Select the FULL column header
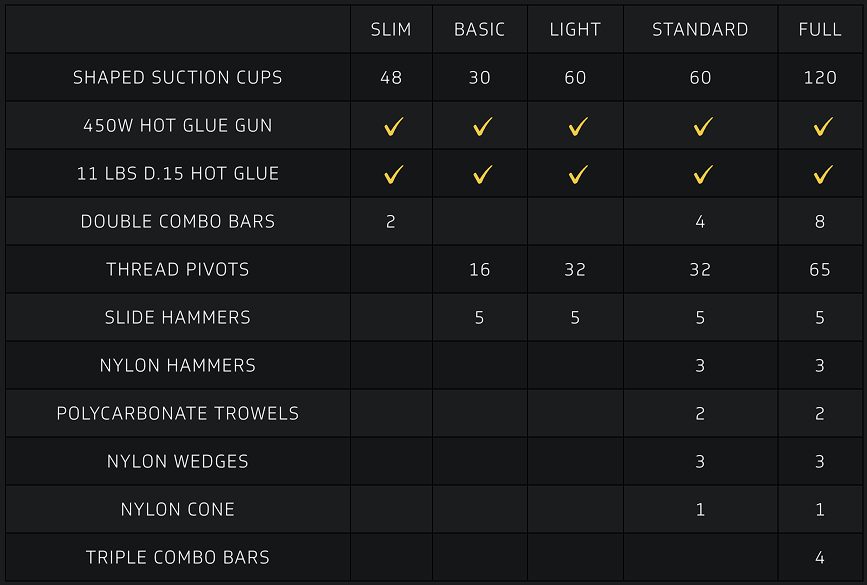 pyautogui.click(x=820, y=29)
